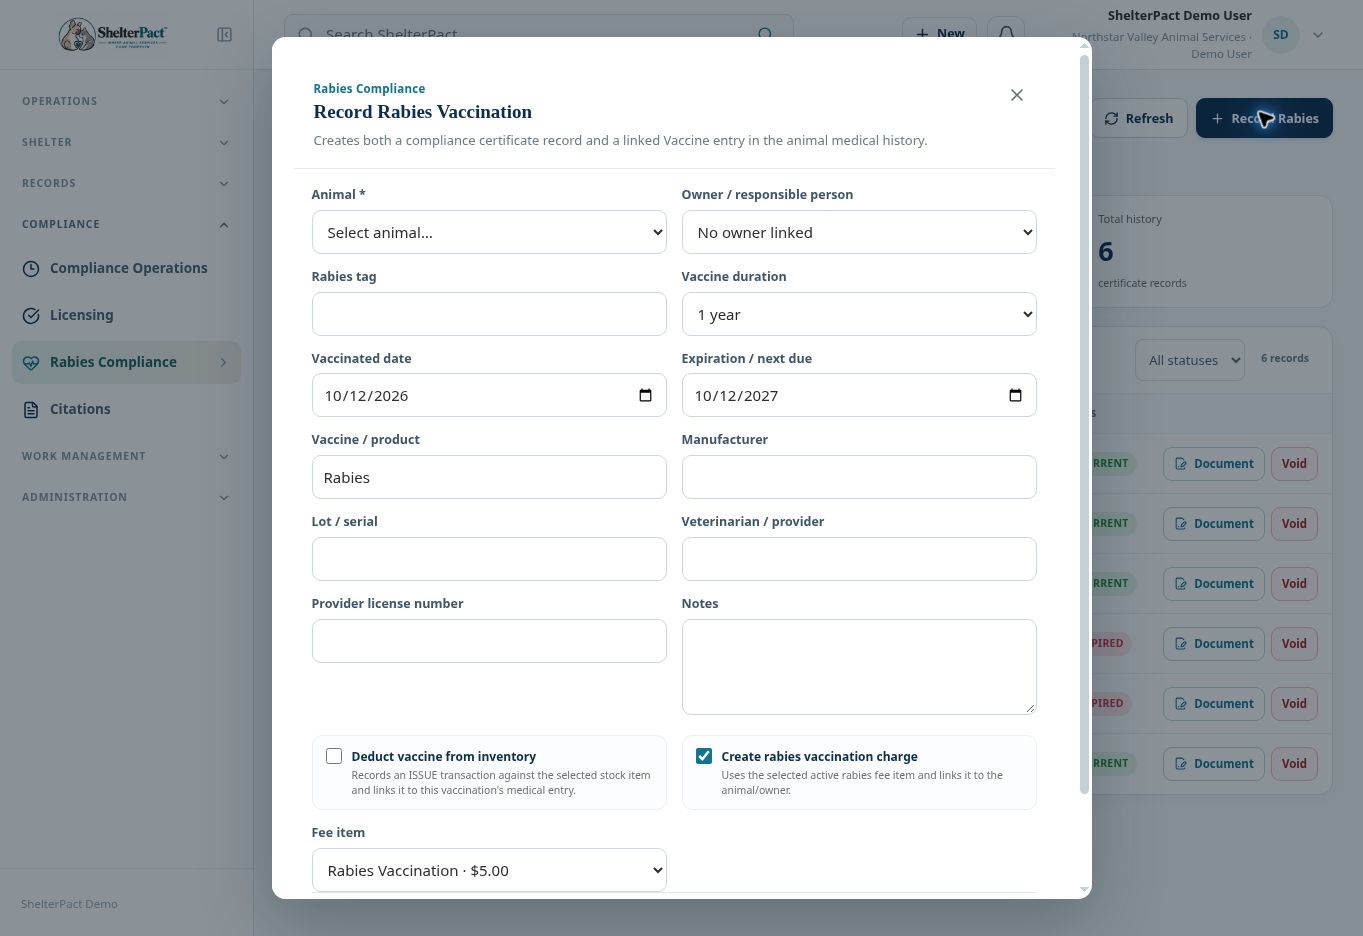This screenshot has width=1363, height=936.
Task: Open the All statuses filter dropdown
Action: 1190,360
